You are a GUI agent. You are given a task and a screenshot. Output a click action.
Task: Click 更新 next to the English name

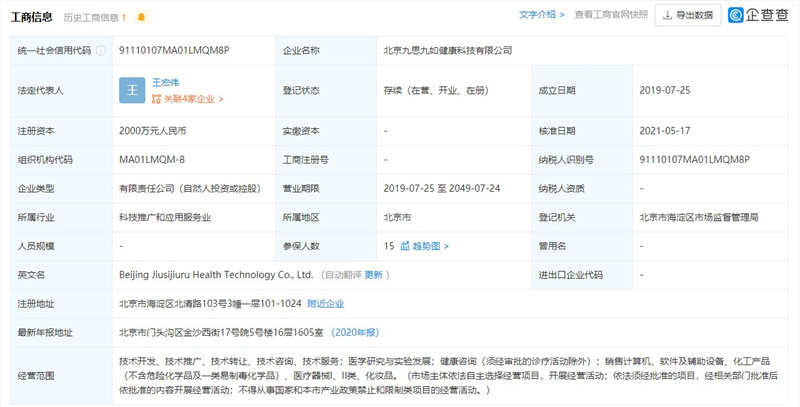point(373,275)
